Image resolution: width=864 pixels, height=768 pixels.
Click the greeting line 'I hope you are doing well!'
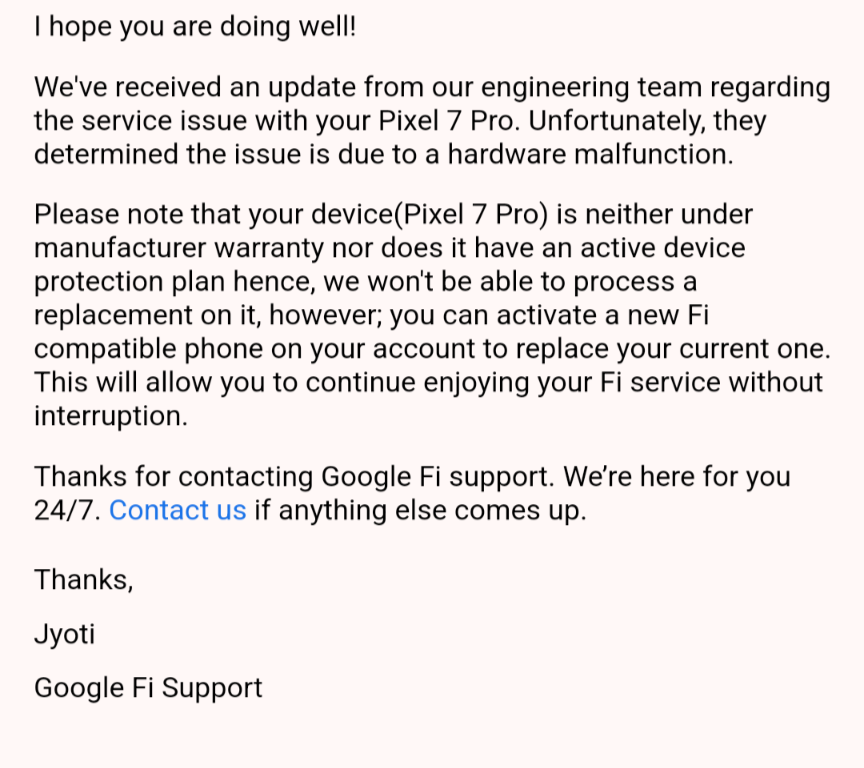[x=195, y=26]
